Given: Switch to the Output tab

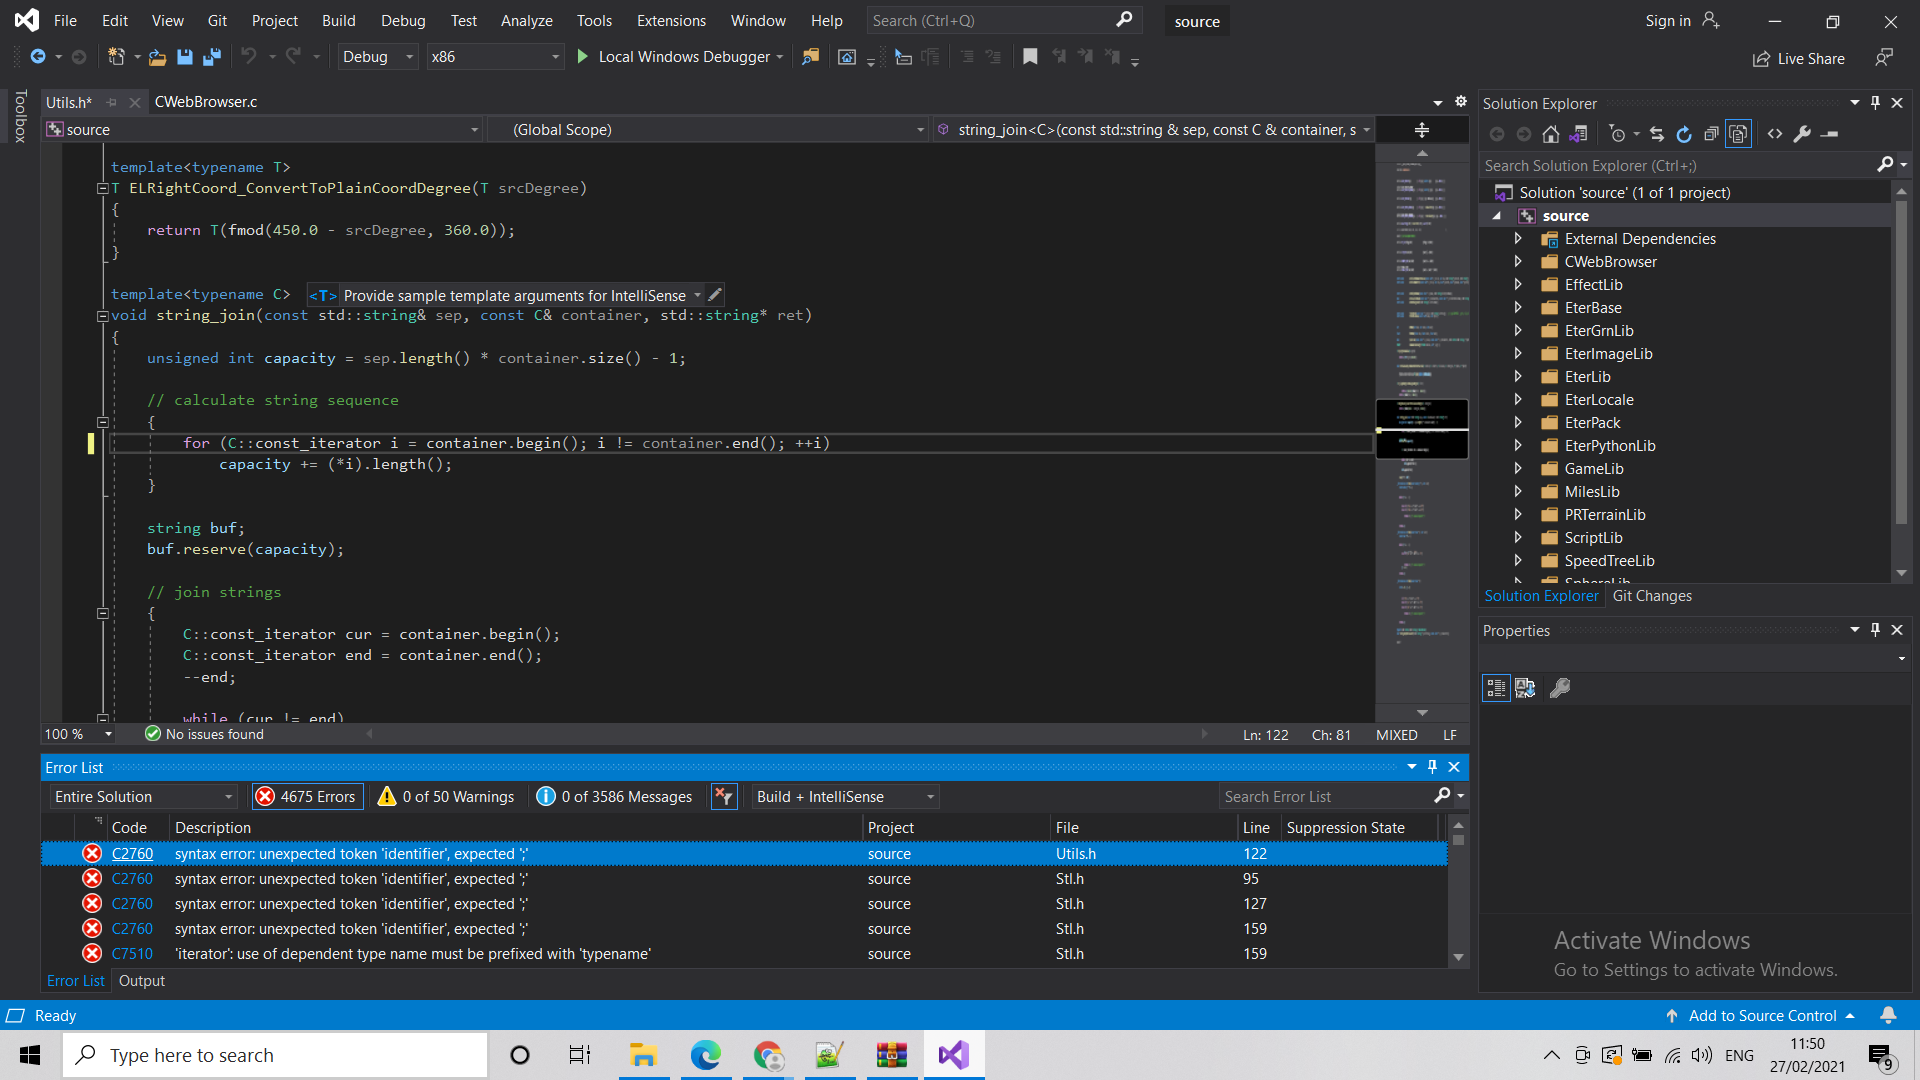Looking at the screenshot, I should 142,981.
